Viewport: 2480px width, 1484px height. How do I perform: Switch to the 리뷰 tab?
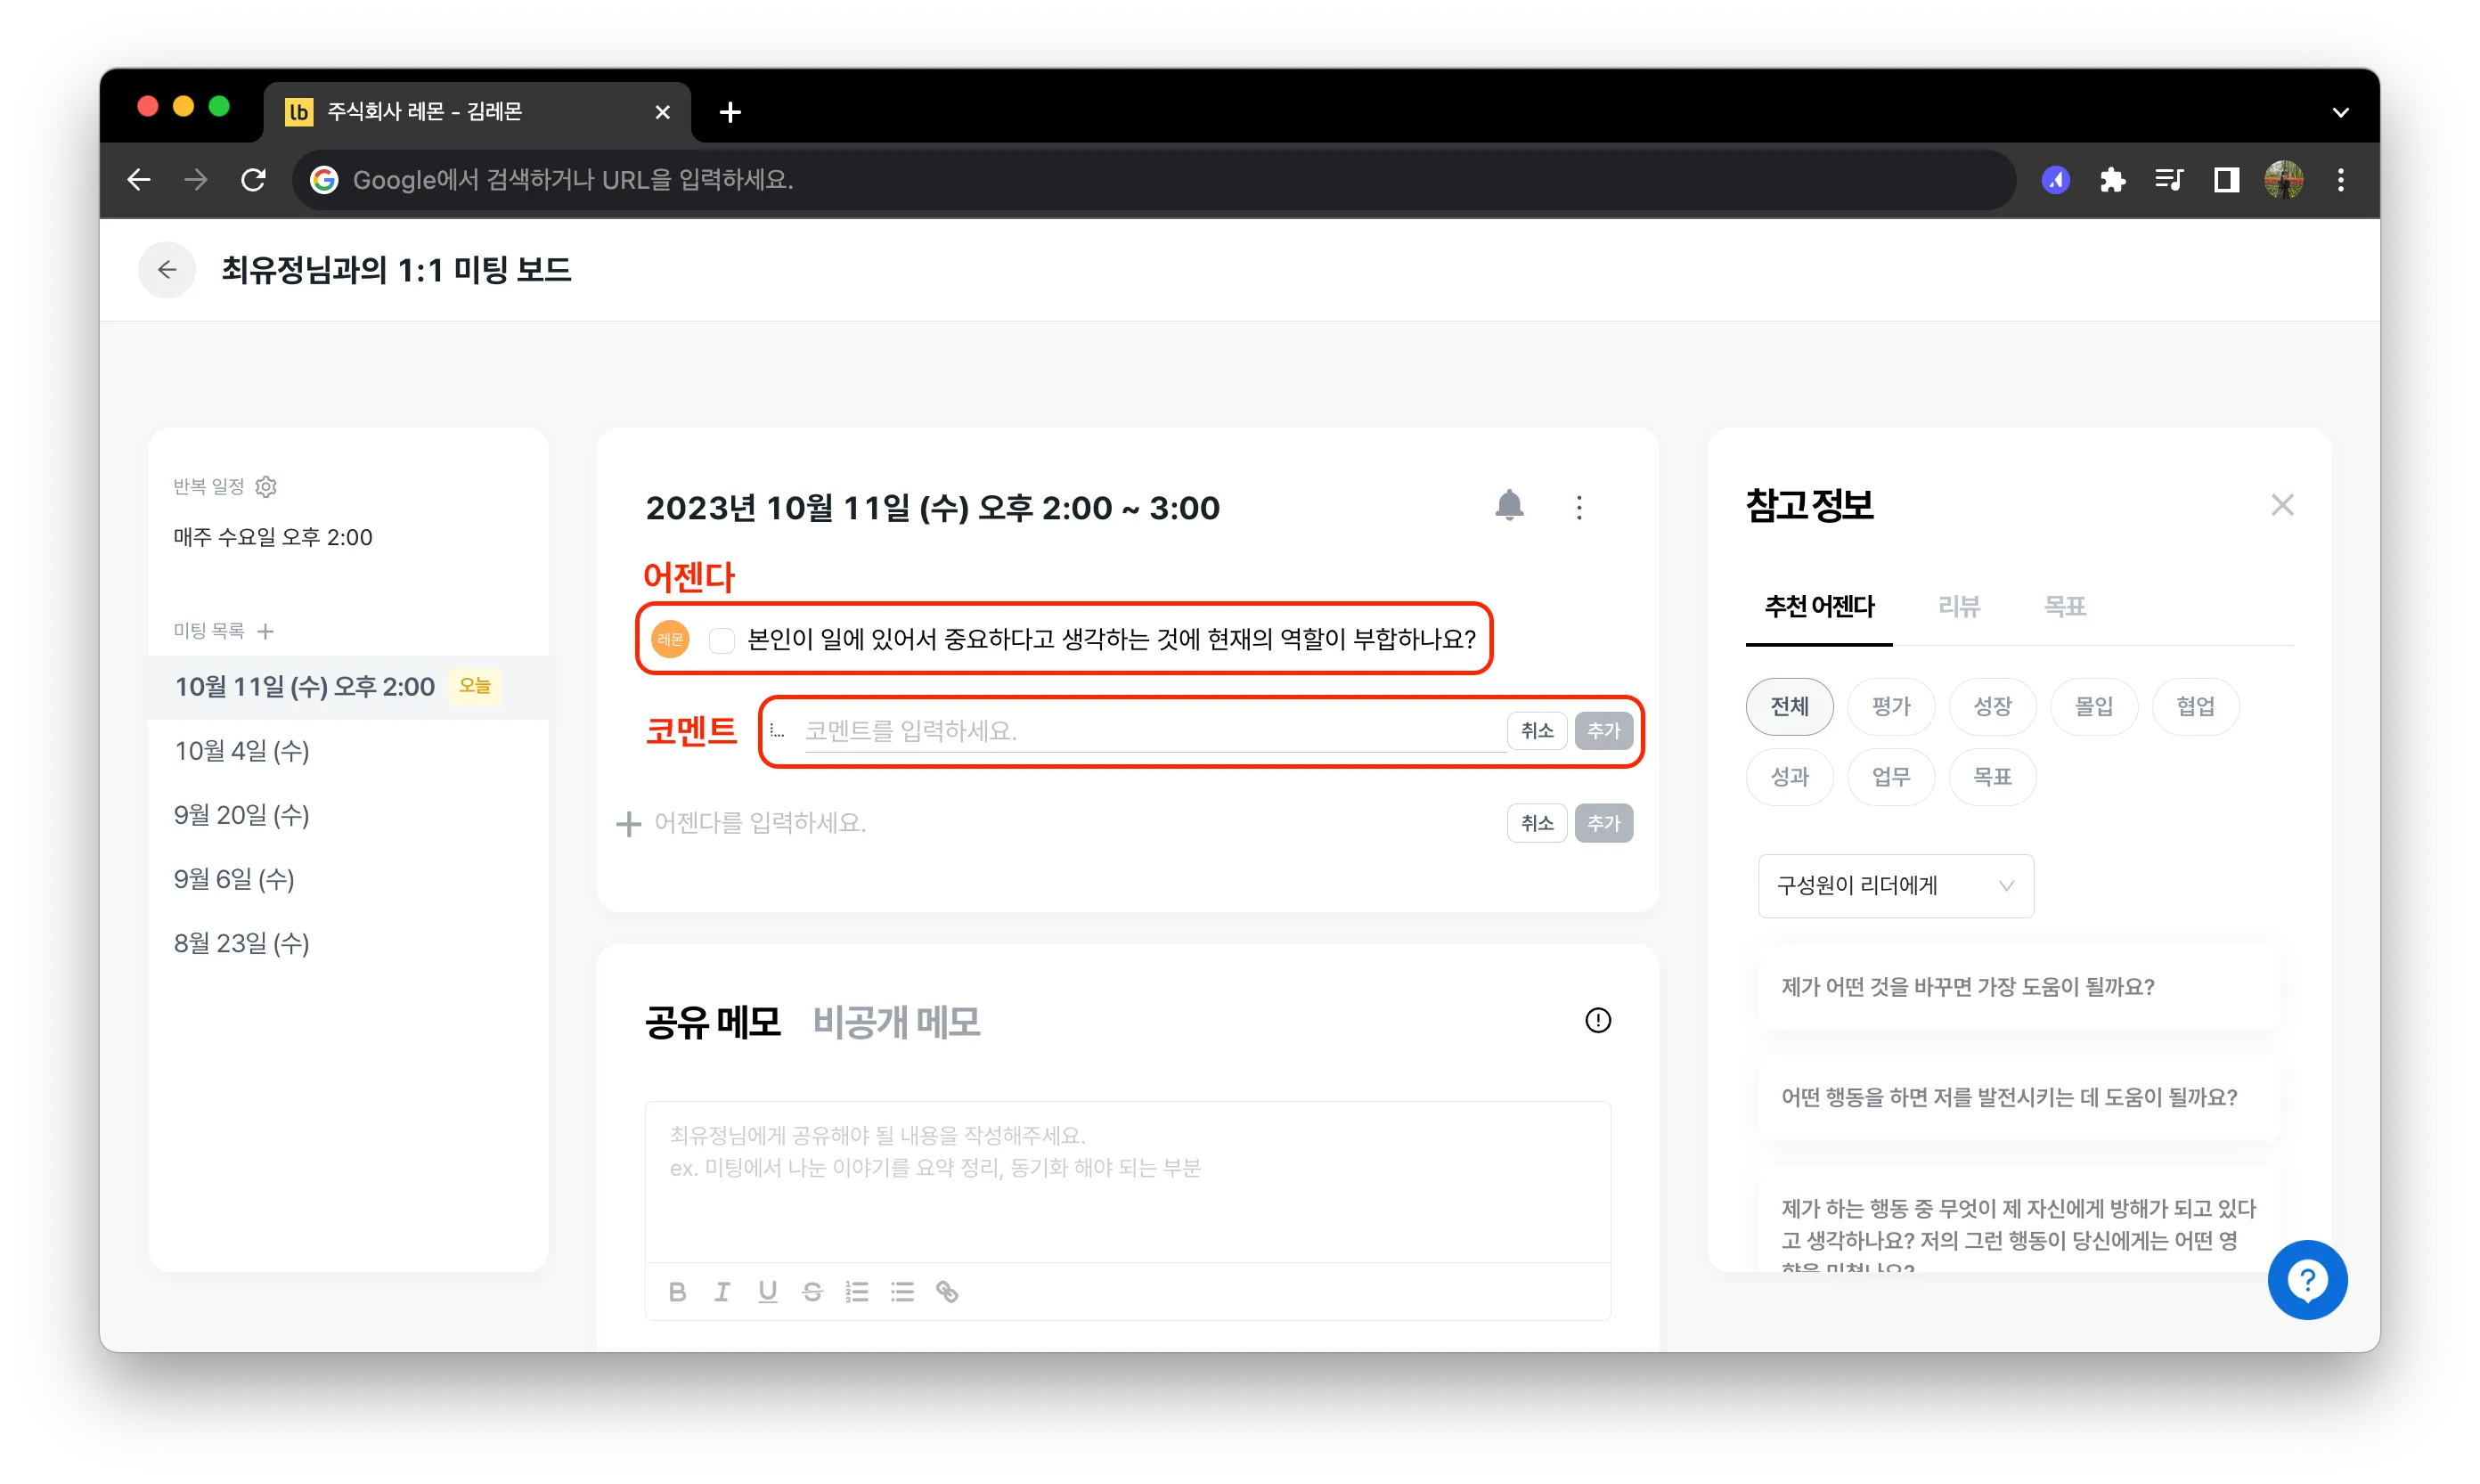click(1958, 606)
